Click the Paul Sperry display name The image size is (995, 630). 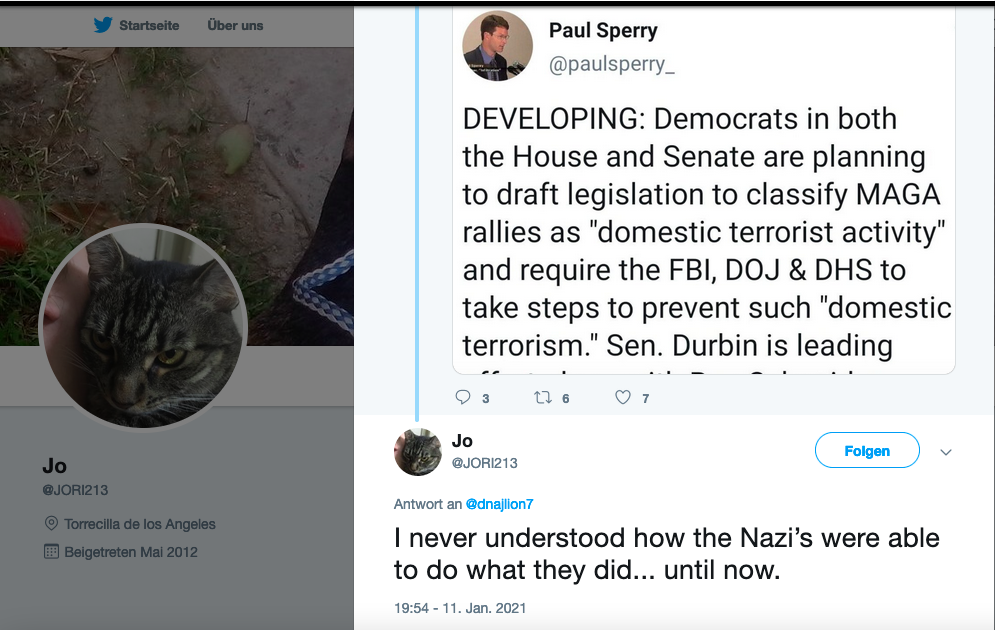(603, 31)
